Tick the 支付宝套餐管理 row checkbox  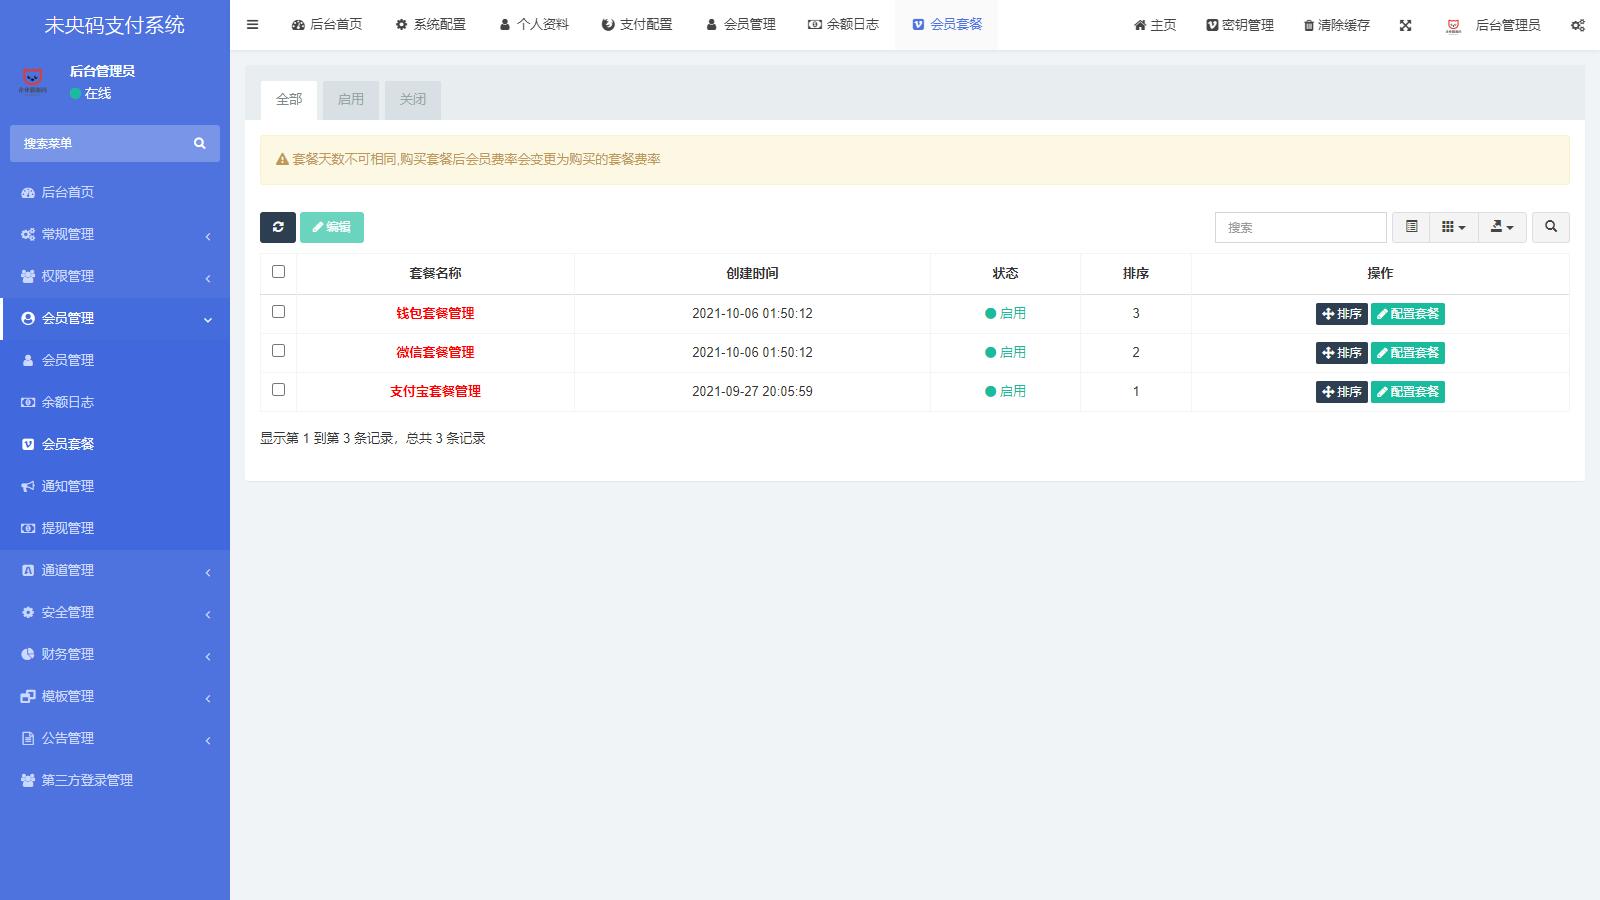pyautogui.click(x=278, y=390)
